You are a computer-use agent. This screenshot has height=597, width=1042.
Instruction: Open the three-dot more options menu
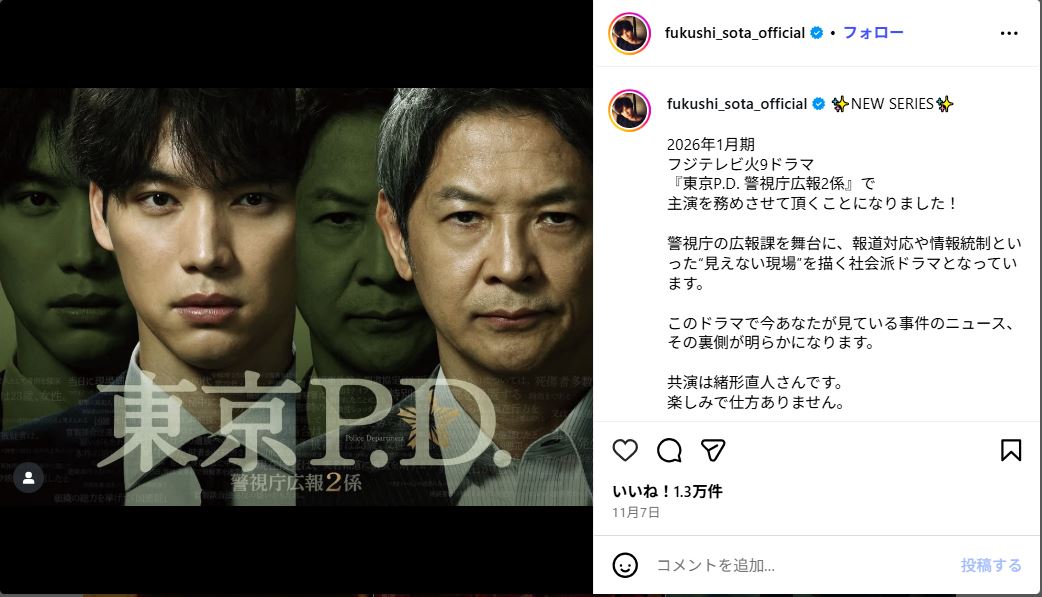[1009, 33]
